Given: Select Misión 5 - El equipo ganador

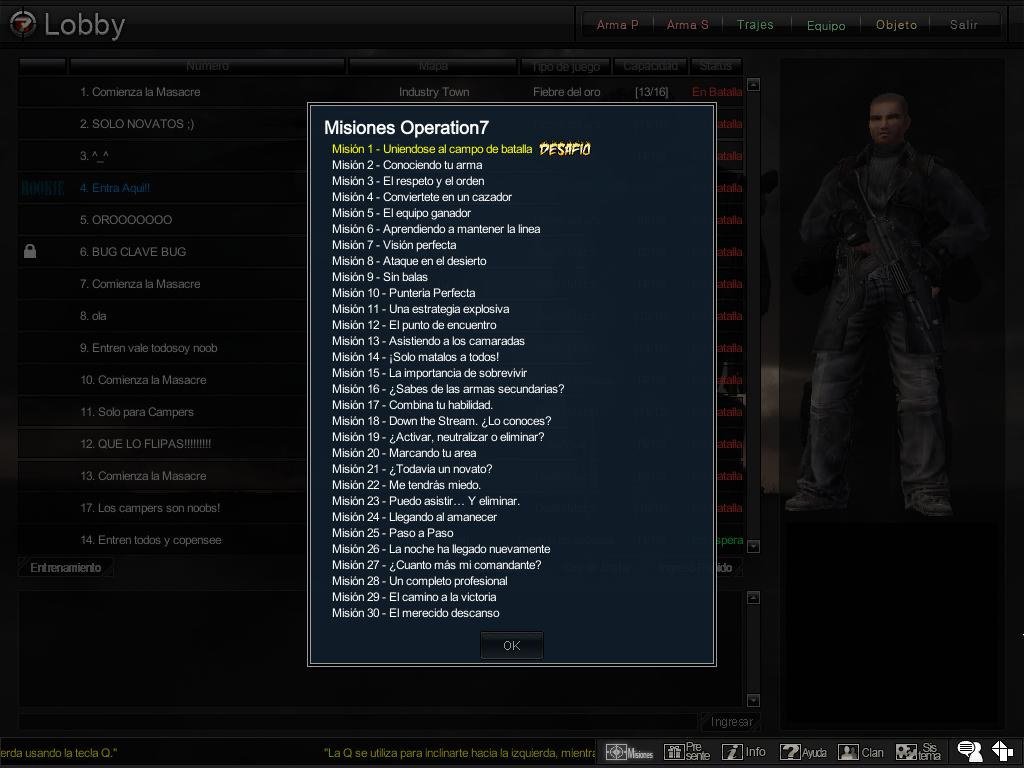Looking at the screenshot, I should coord(401,213).
